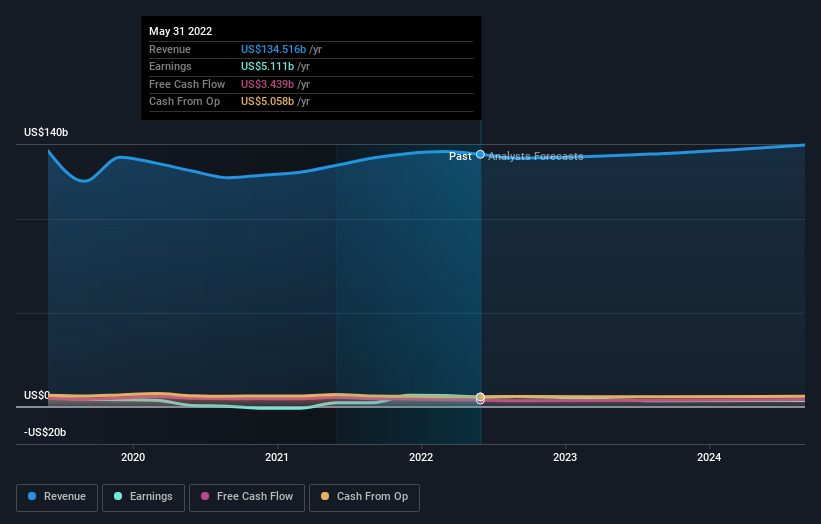
Task: Toggle the Cash From Op legend button
Action: pyautogui.click(x=364, y=497)
